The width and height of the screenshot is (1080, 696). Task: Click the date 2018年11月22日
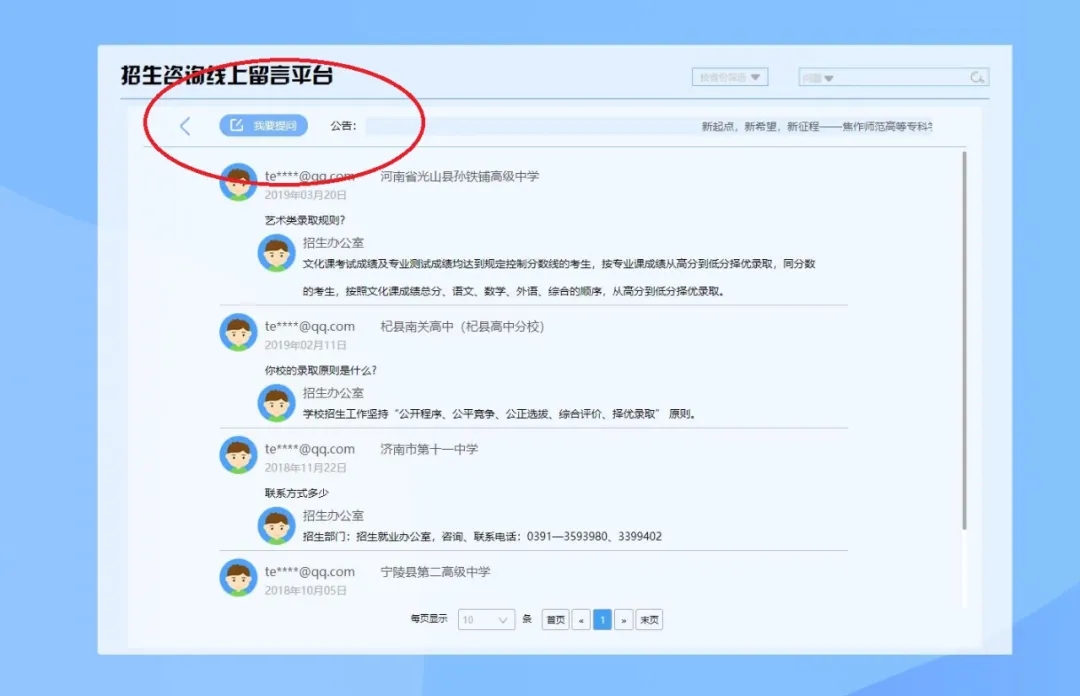(x=306, y=468)
